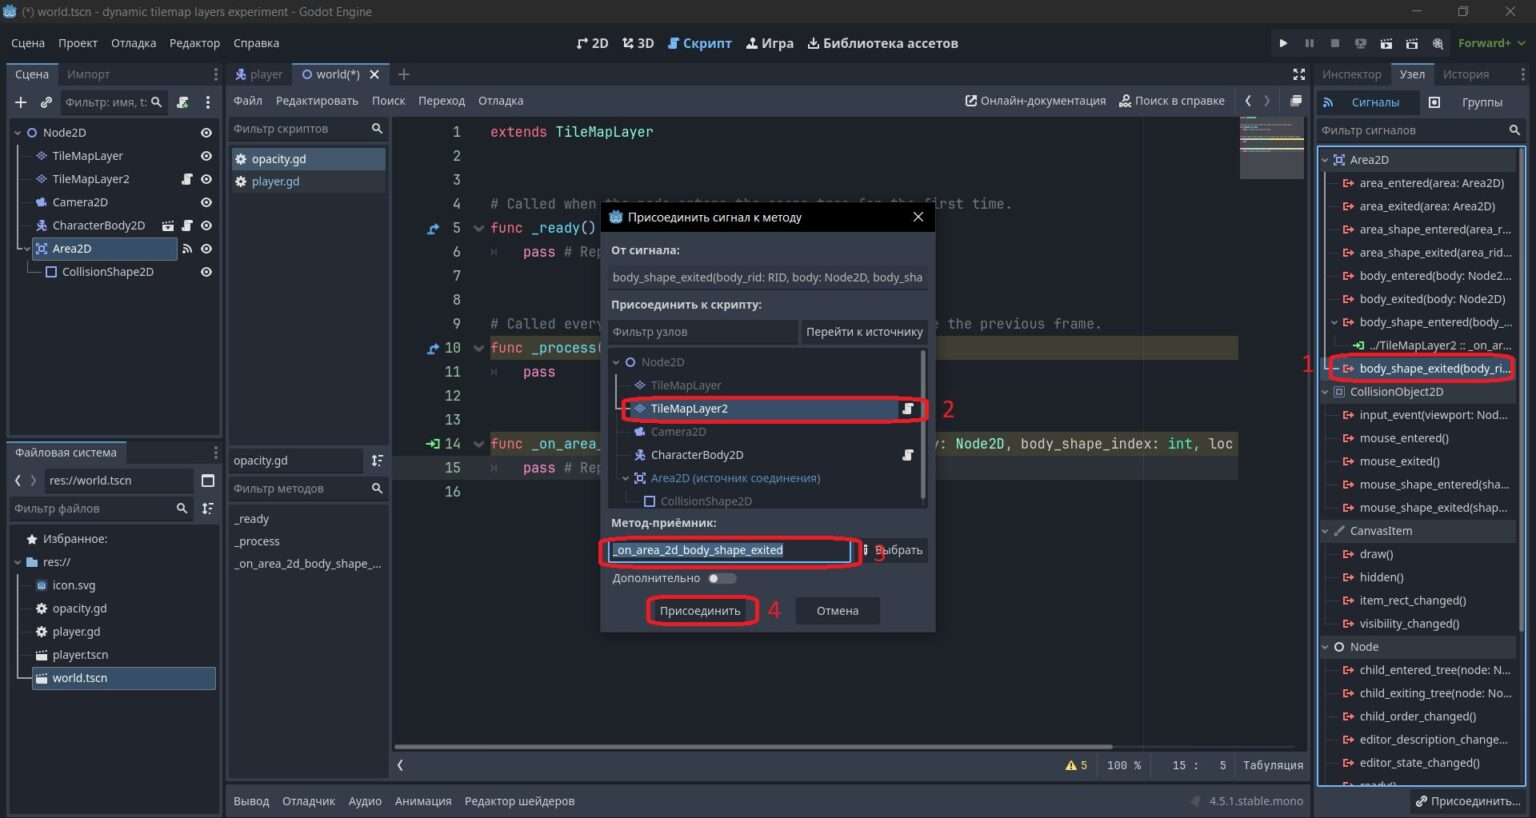The width and height of the screenshot is (1536, 818).
Task: Toggle scripts panel arrow at editor bottom
Action: click(400, 766)
